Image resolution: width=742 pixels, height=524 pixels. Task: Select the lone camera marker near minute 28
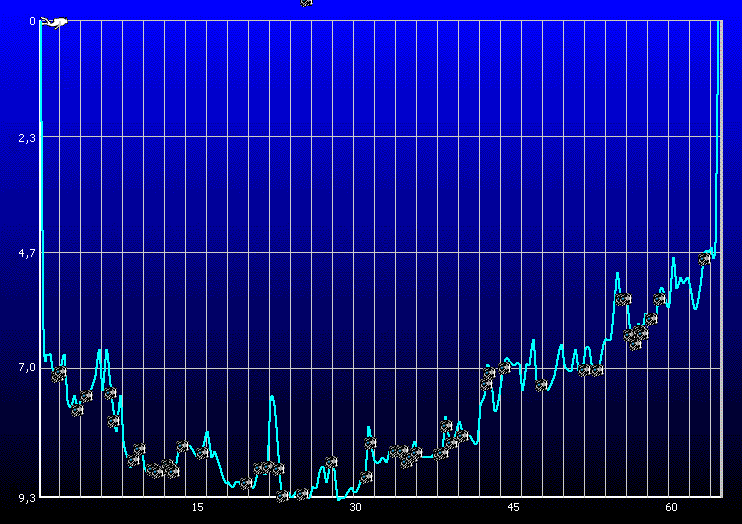click(x=331, y=462)
